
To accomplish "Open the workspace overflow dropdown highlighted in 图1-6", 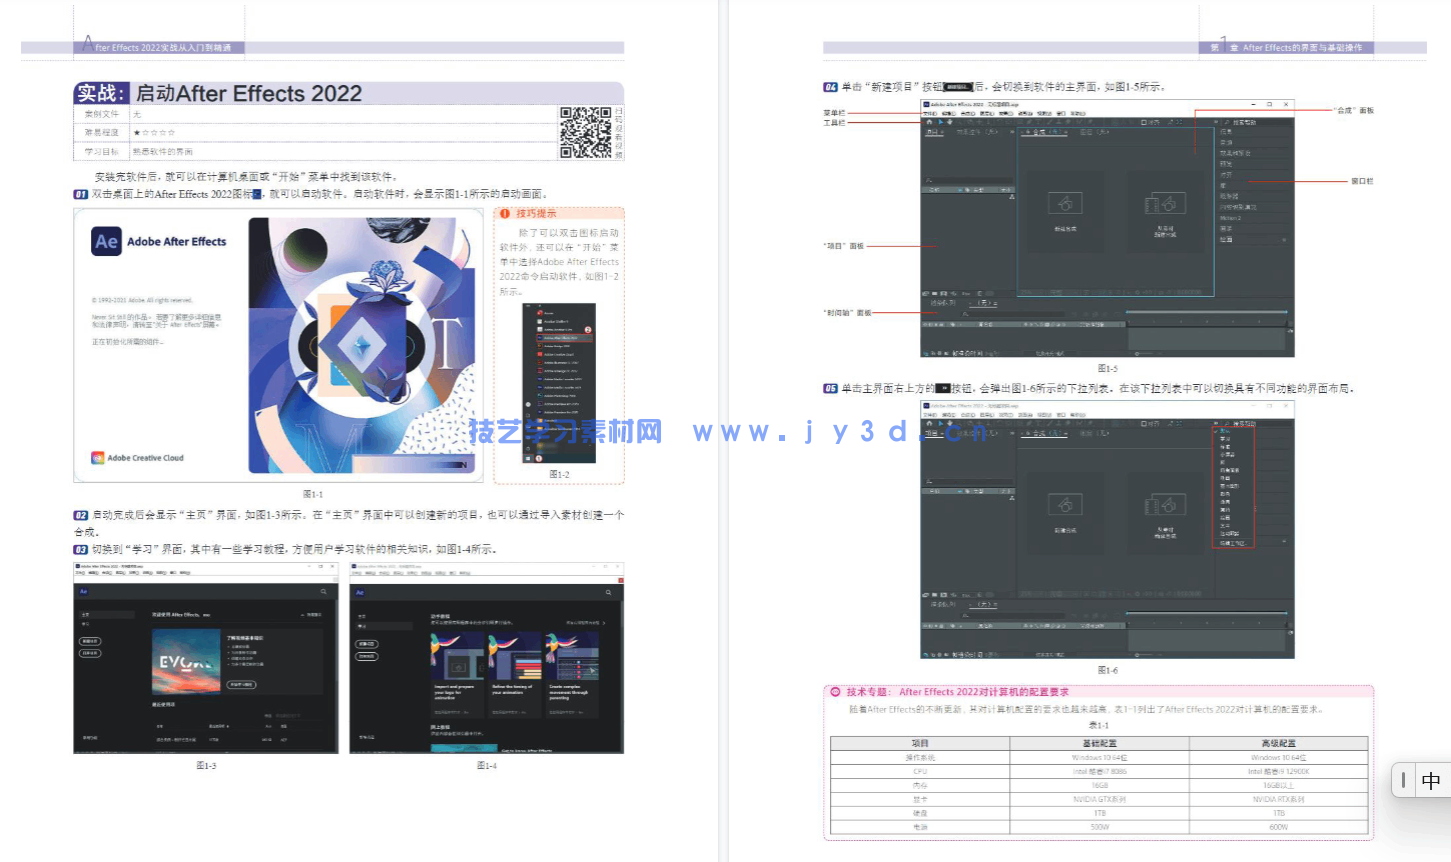I will pos(1216,424).
